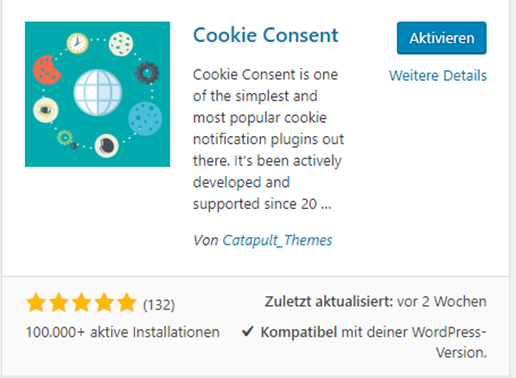
Task: Open the Weitere Details link
Action: coord(438,76)
